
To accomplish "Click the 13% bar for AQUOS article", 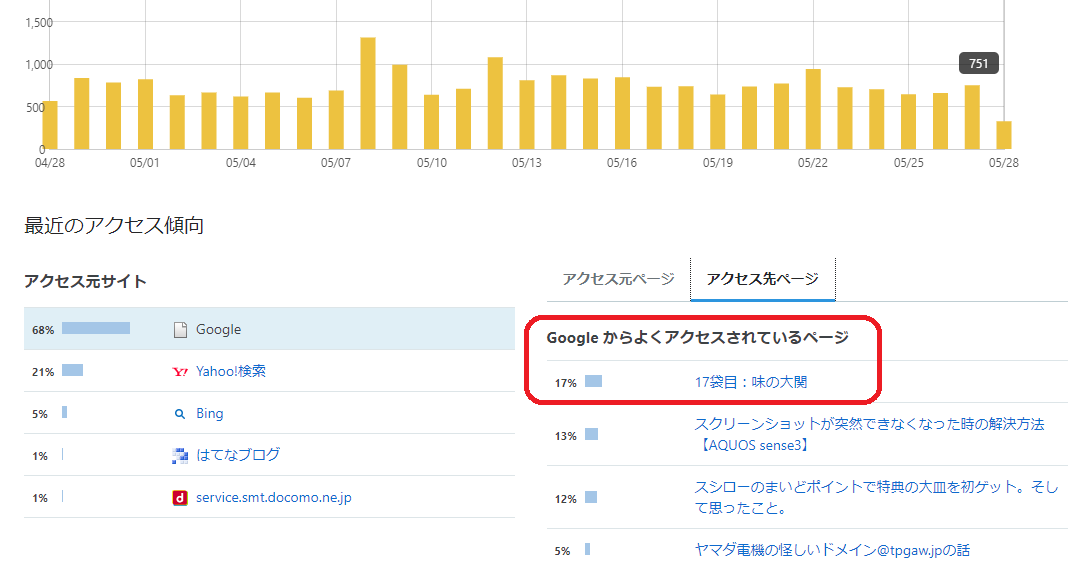I will pyautogui.click(x=591, y=434).
